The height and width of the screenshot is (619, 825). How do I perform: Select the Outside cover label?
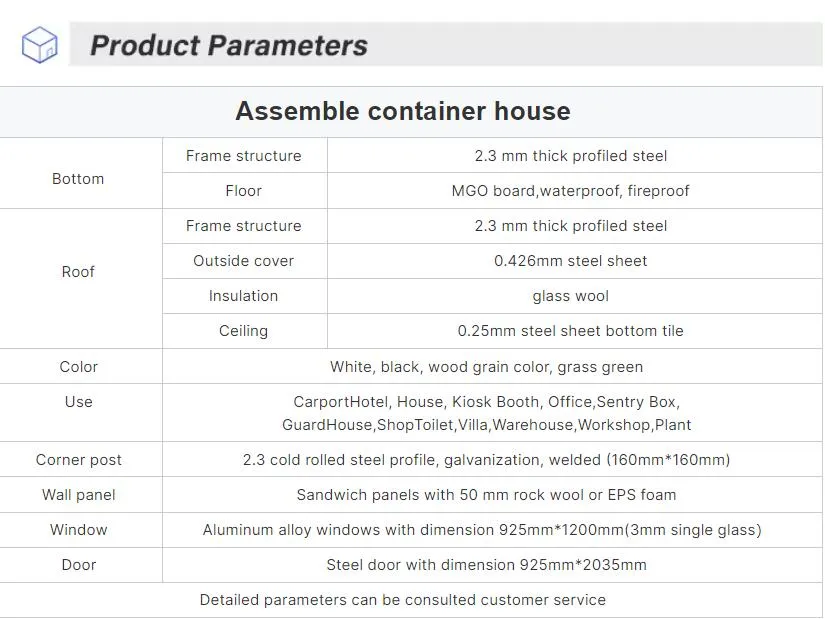click(x=243, y=261)
